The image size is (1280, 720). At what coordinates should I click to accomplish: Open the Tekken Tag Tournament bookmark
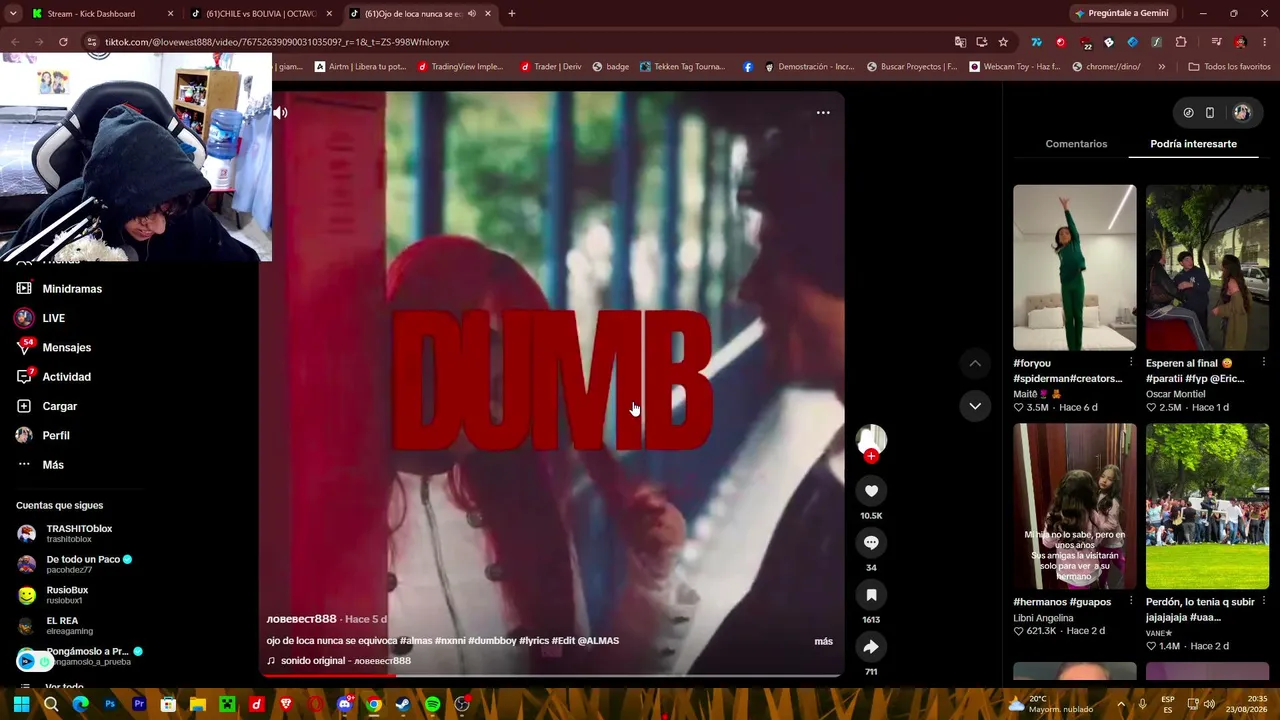(x=682, y=67)
